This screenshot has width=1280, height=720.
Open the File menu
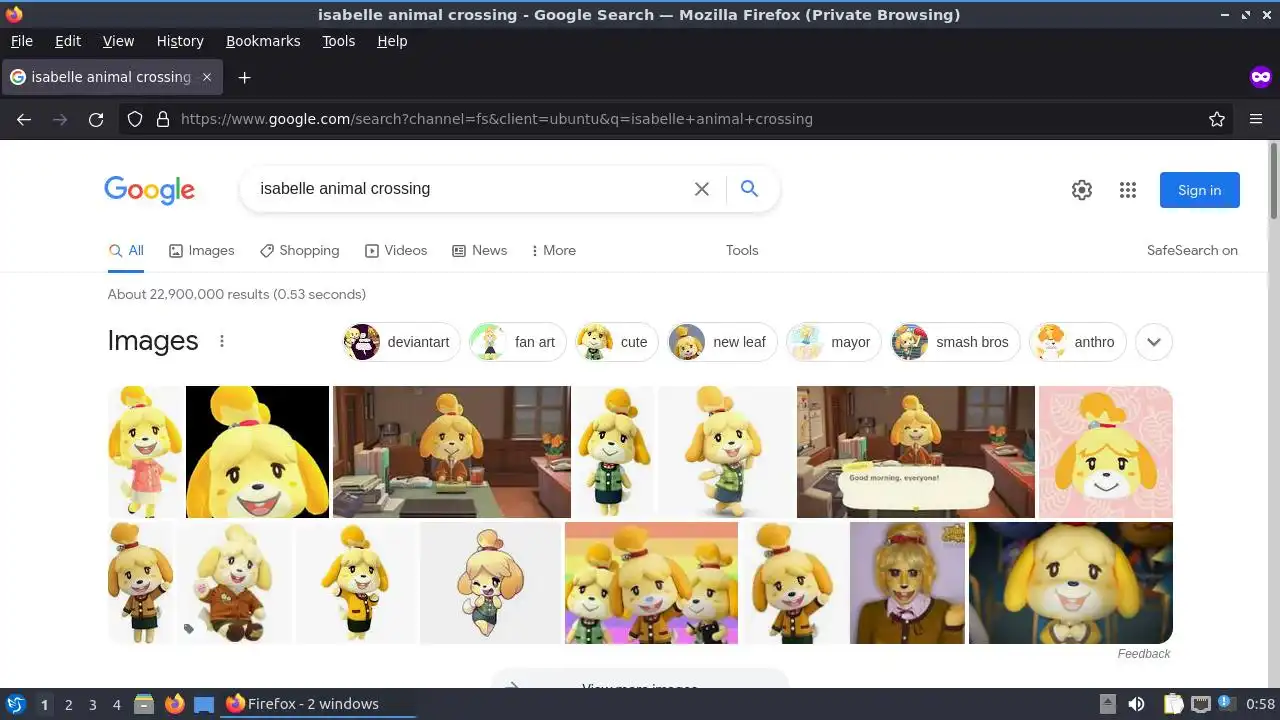tap(22, 41)
